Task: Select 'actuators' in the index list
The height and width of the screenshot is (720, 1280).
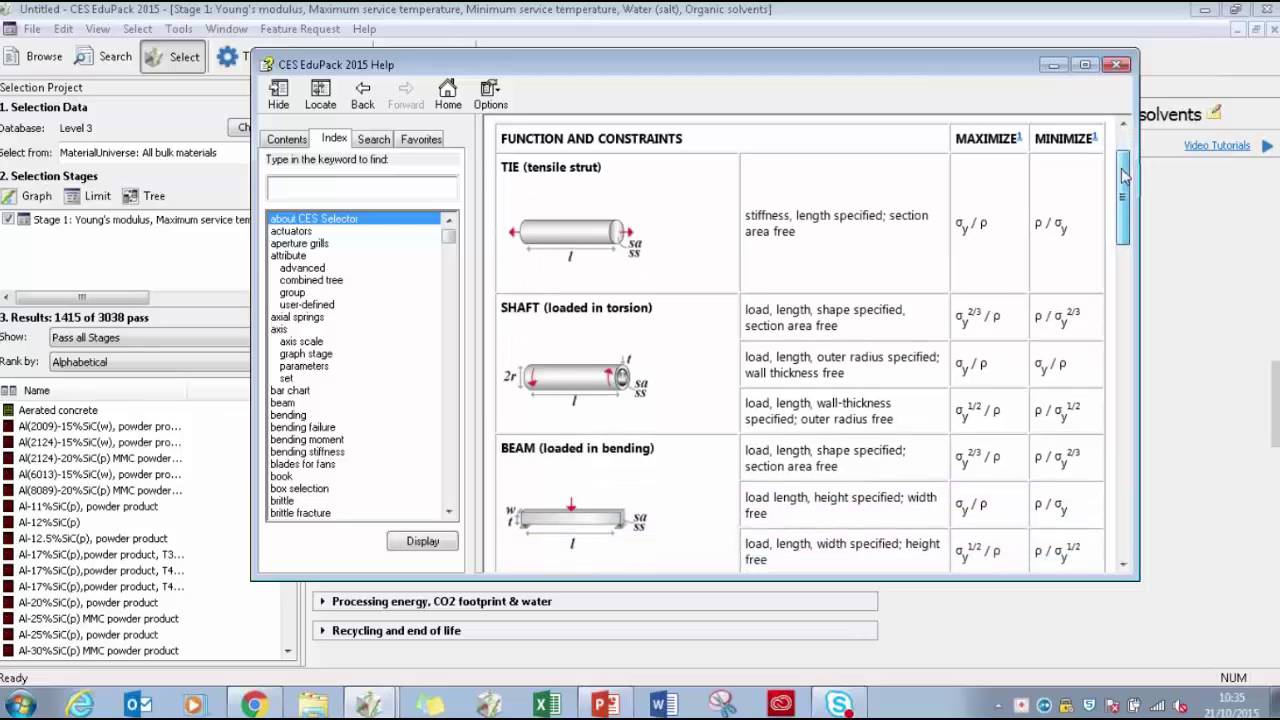Action: [291, 231]
